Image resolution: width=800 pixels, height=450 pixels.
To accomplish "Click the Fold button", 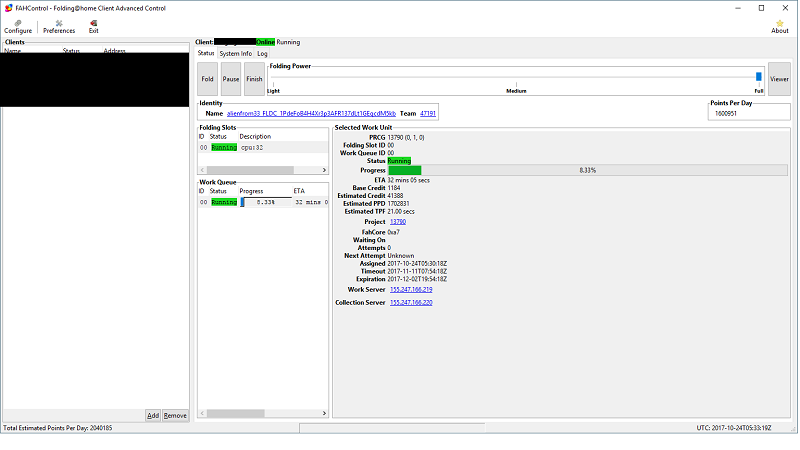I will pos(207,79).
